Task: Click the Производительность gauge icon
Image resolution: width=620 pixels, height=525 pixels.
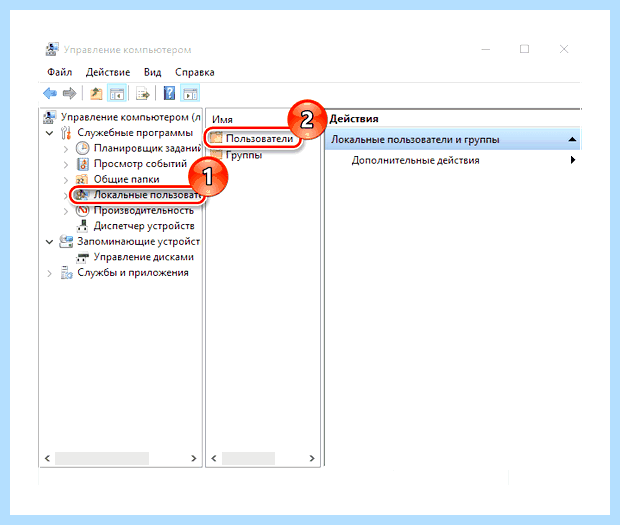Action: coord(82,210)
